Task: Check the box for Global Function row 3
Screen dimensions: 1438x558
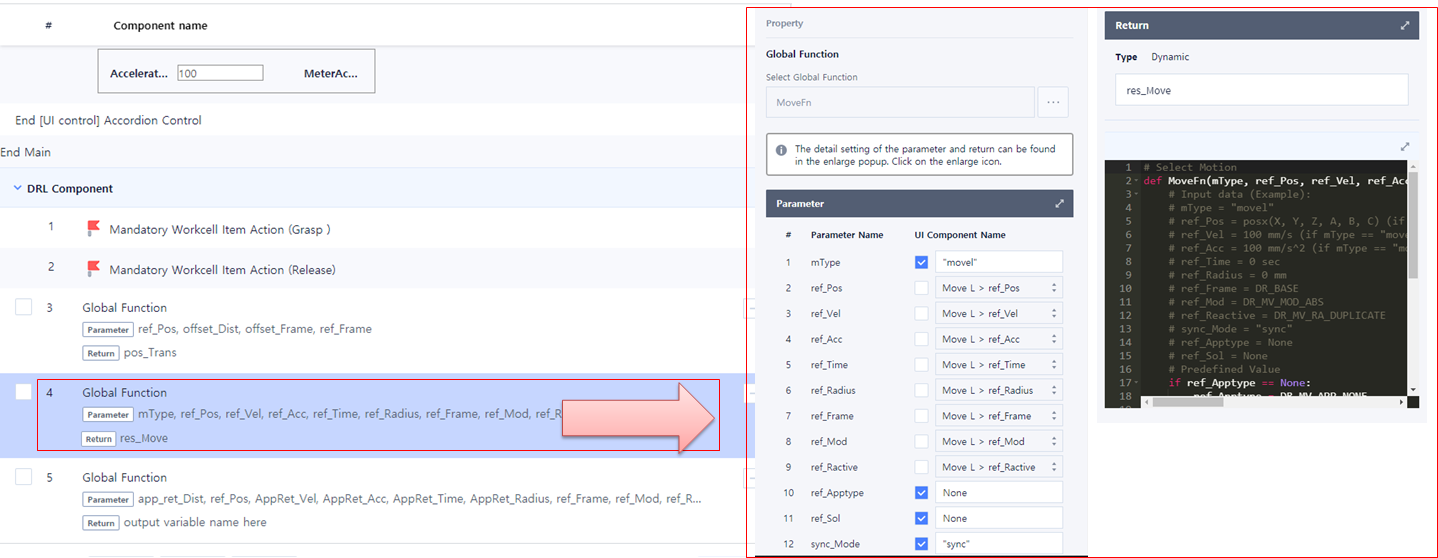Action: 23,308
